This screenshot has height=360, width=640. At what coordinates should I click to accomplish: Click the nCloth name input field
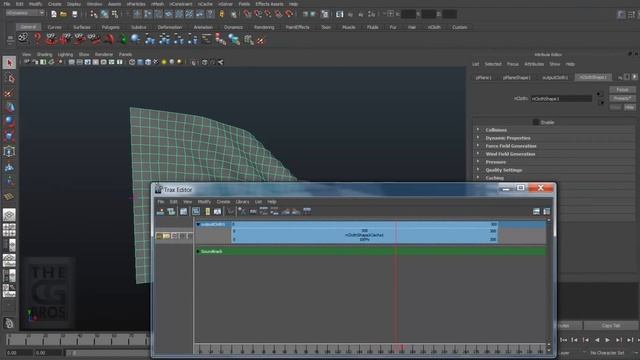[561, 98]
